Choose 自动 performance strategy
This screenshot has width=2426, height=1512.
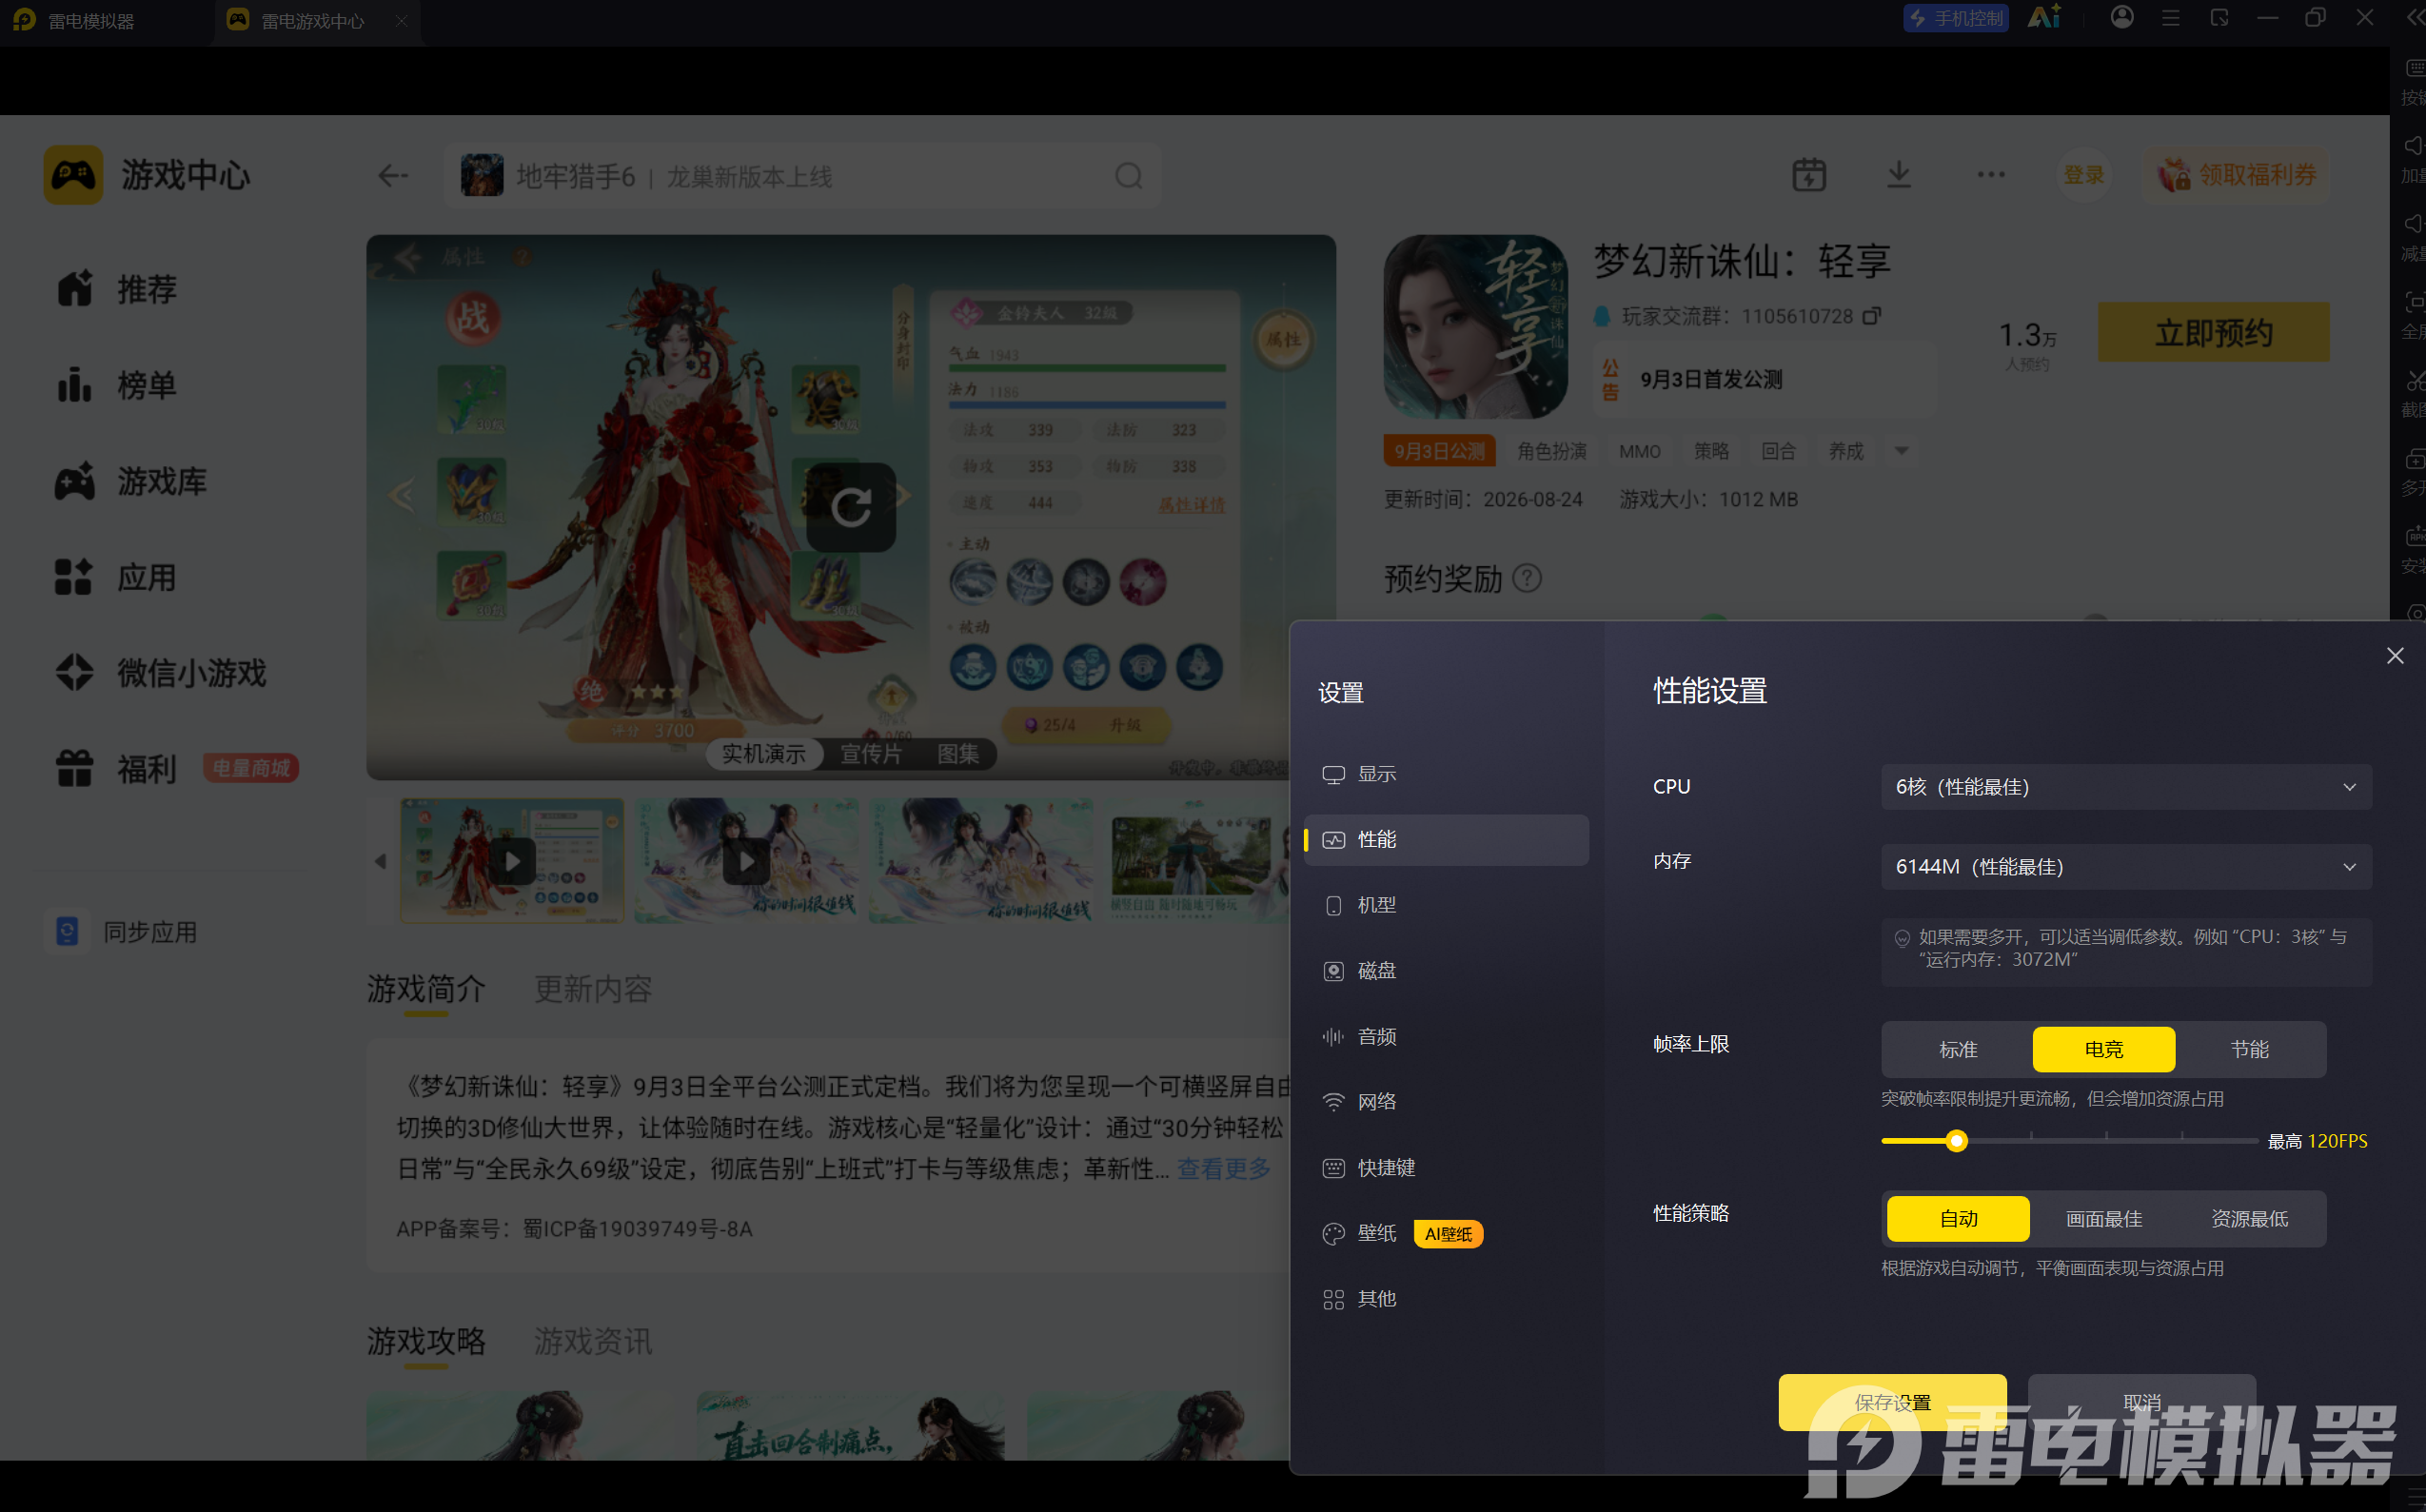coord(1958,1219)
